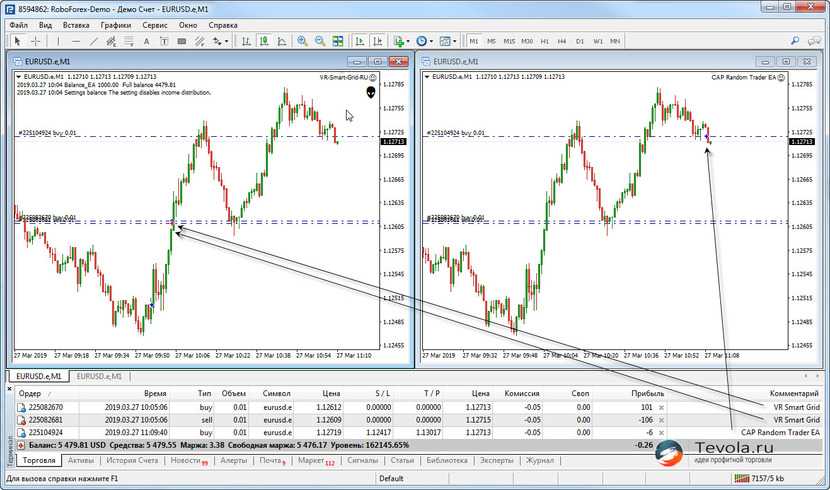
Task: Select the horizontal line tool
Action: tap(77, 41)
